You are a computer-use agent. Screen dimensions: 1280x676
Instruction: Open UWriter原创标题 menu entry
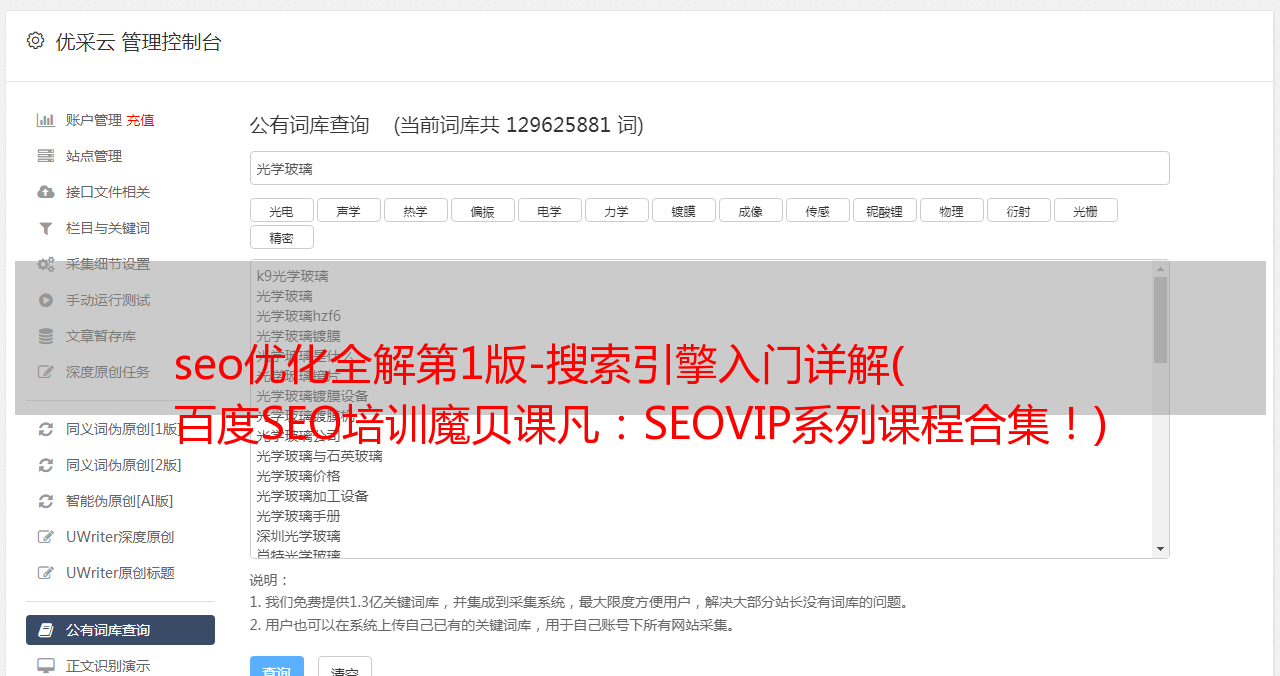click(120, 573)
